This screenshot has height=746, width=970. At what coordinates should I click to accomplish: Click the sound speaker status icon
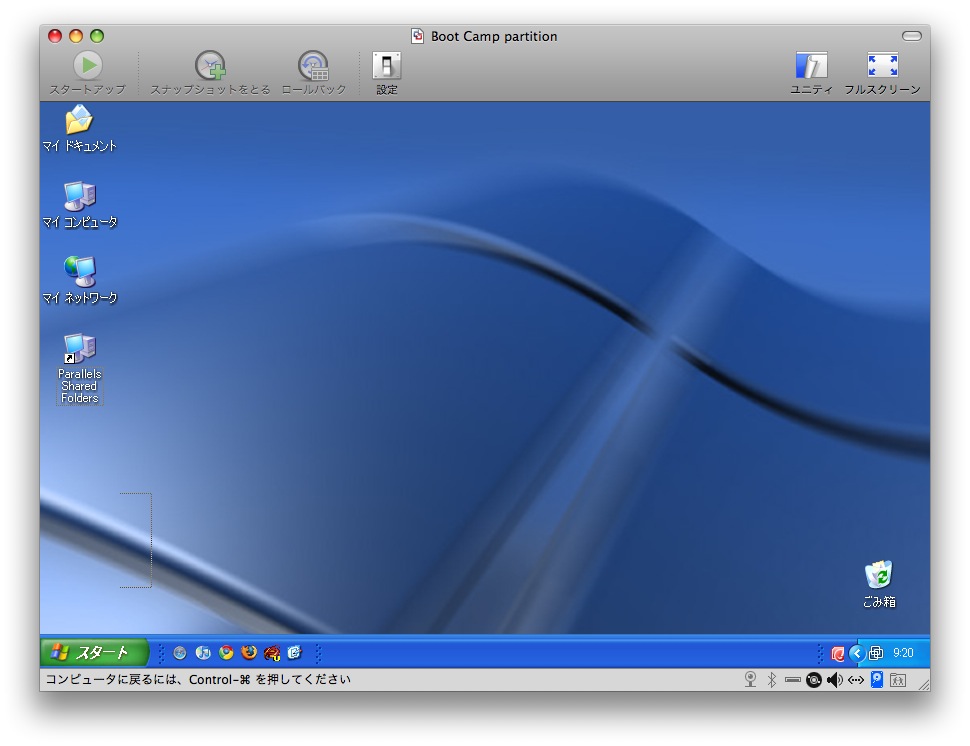(835, 680)
